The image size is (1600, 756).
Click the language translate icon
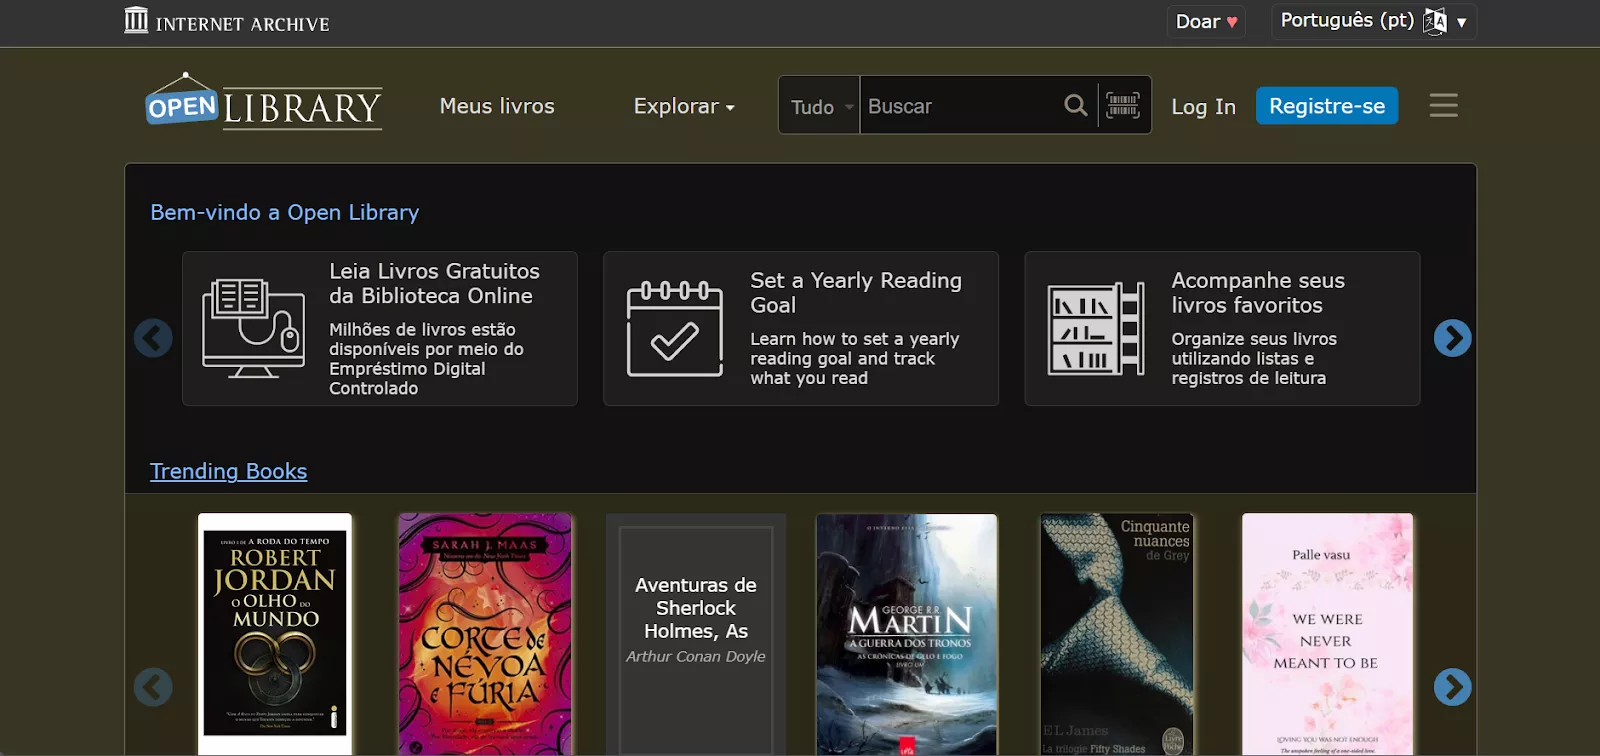(x=1435, y=21)
